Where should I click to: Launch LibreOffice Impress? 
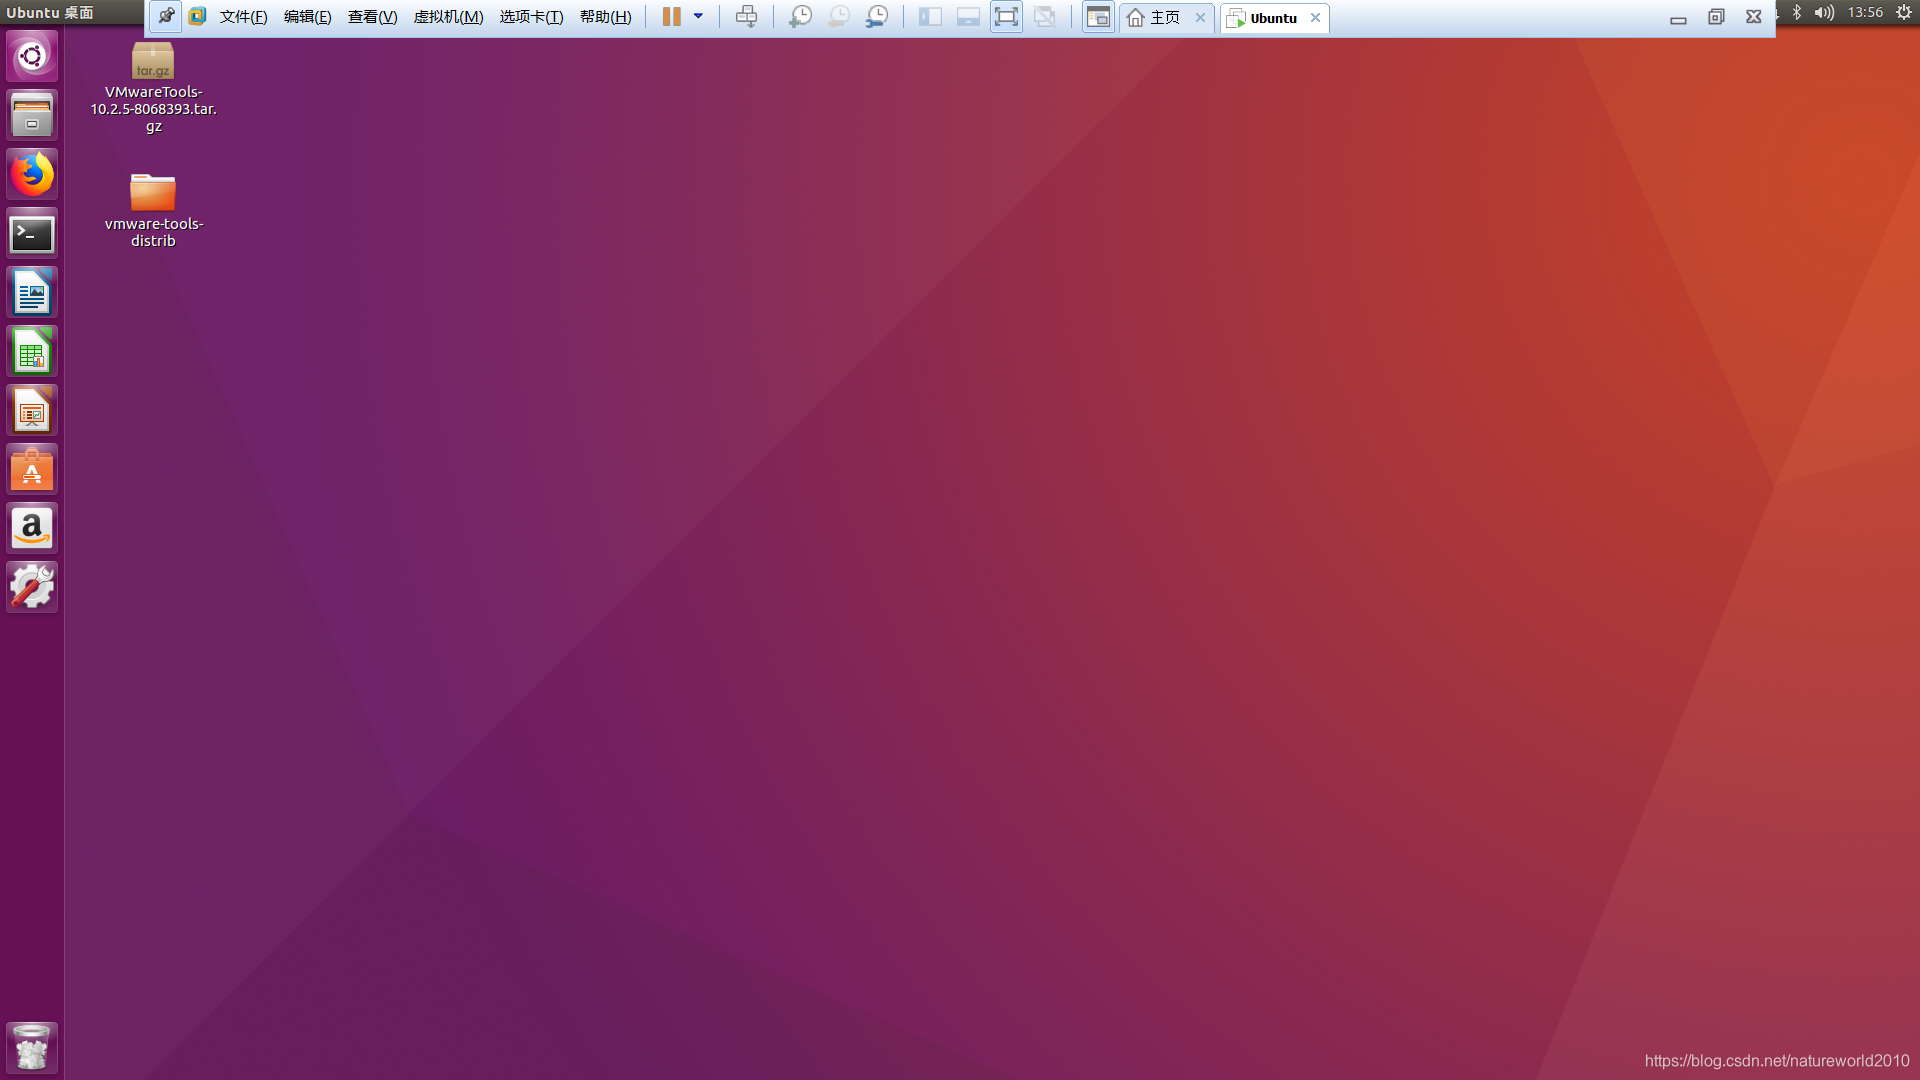coord(32,410)
